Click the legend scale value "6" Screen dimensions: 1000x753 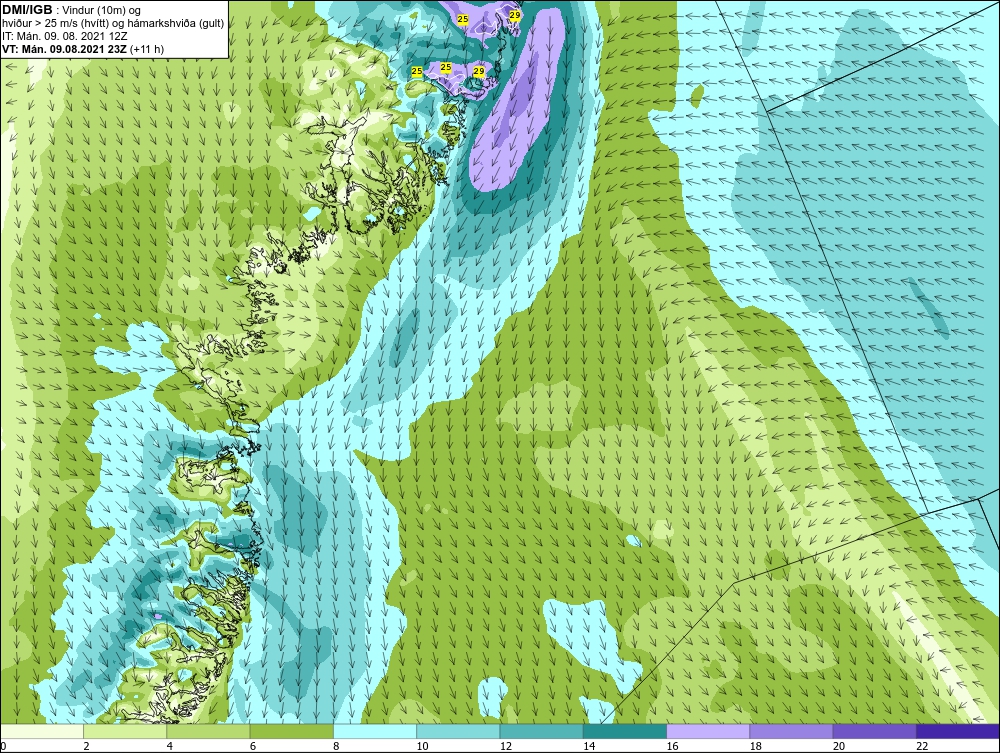[253, 746]
